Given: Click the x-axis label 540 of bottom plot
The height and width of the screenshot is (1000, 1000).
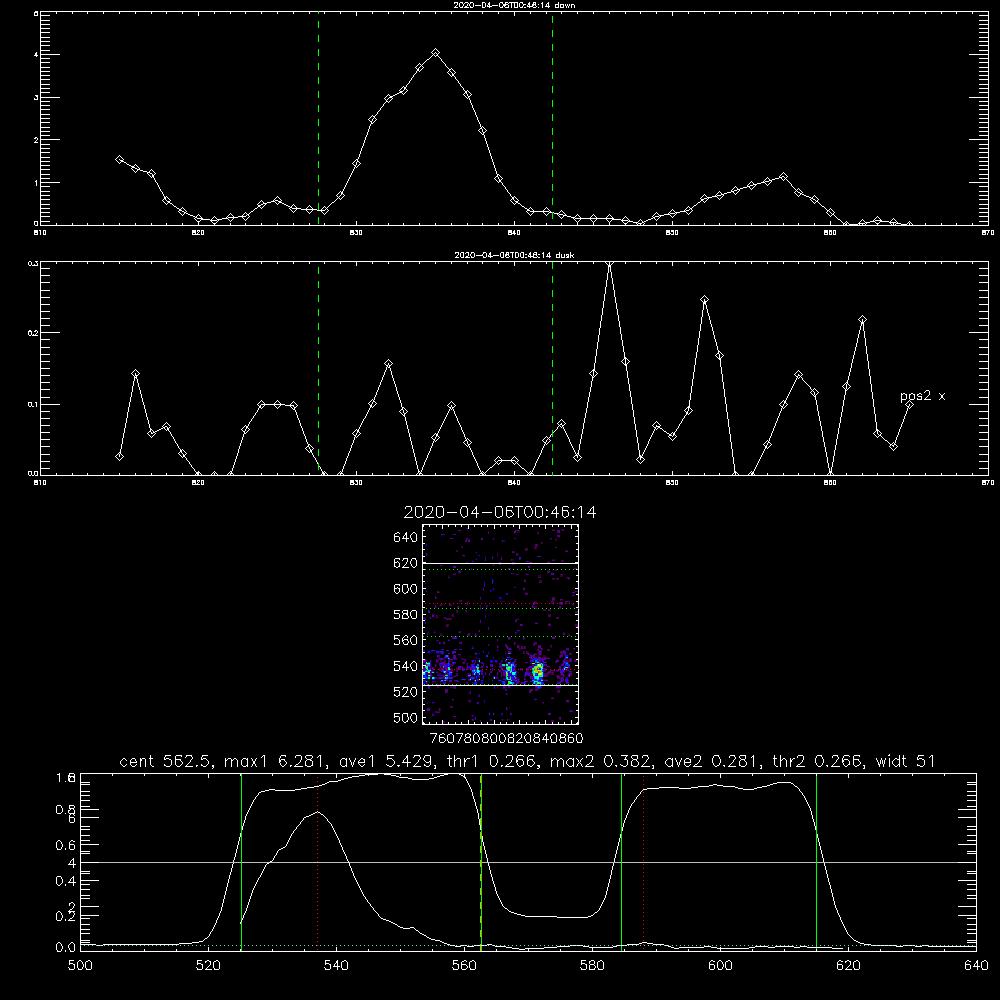Looking at the screenshot, I should 336,966.
